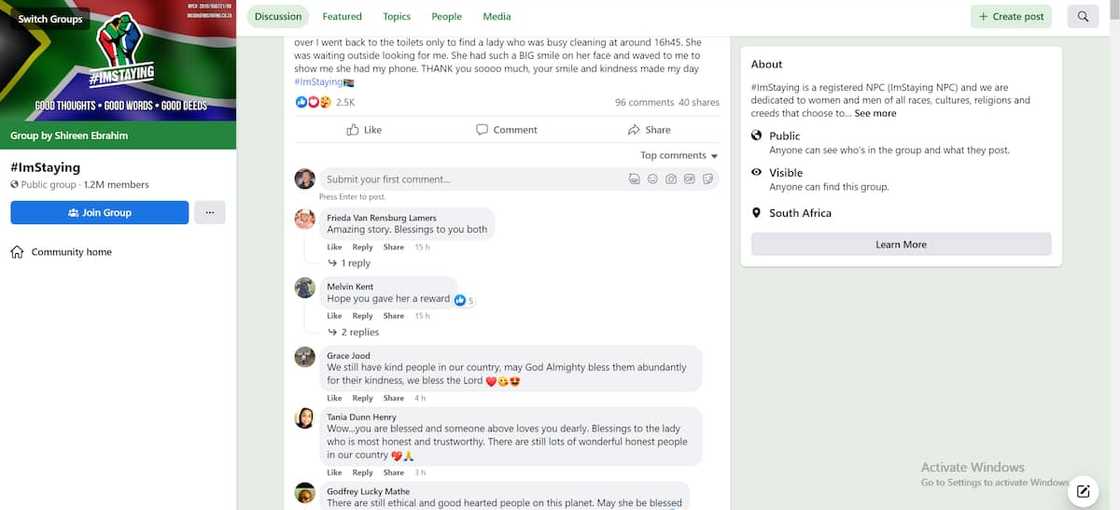Open the Top comments sort dropdown
Image resolution: width=1120 pixels, height=510 pixels.
point(679,155)
